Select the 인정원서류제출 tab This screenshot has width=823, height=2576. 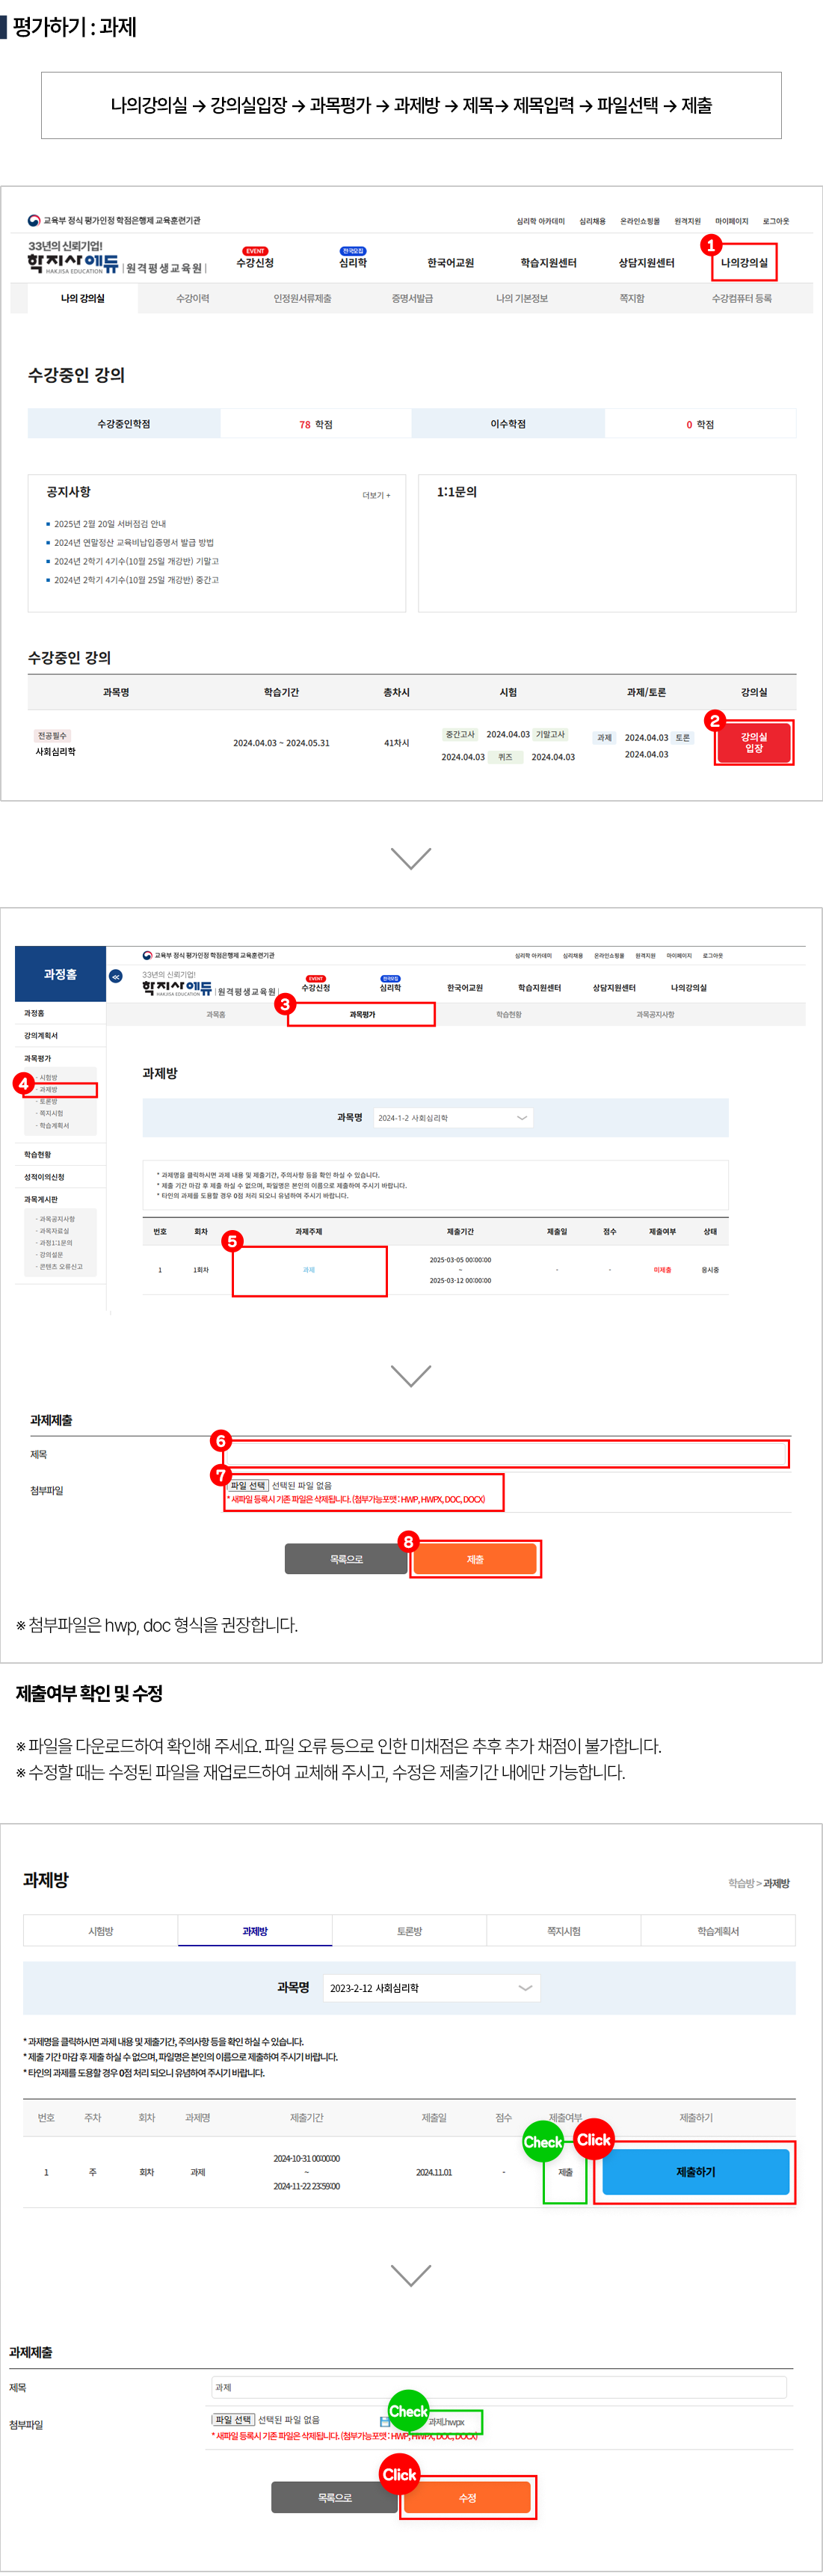tap(302, 298)
